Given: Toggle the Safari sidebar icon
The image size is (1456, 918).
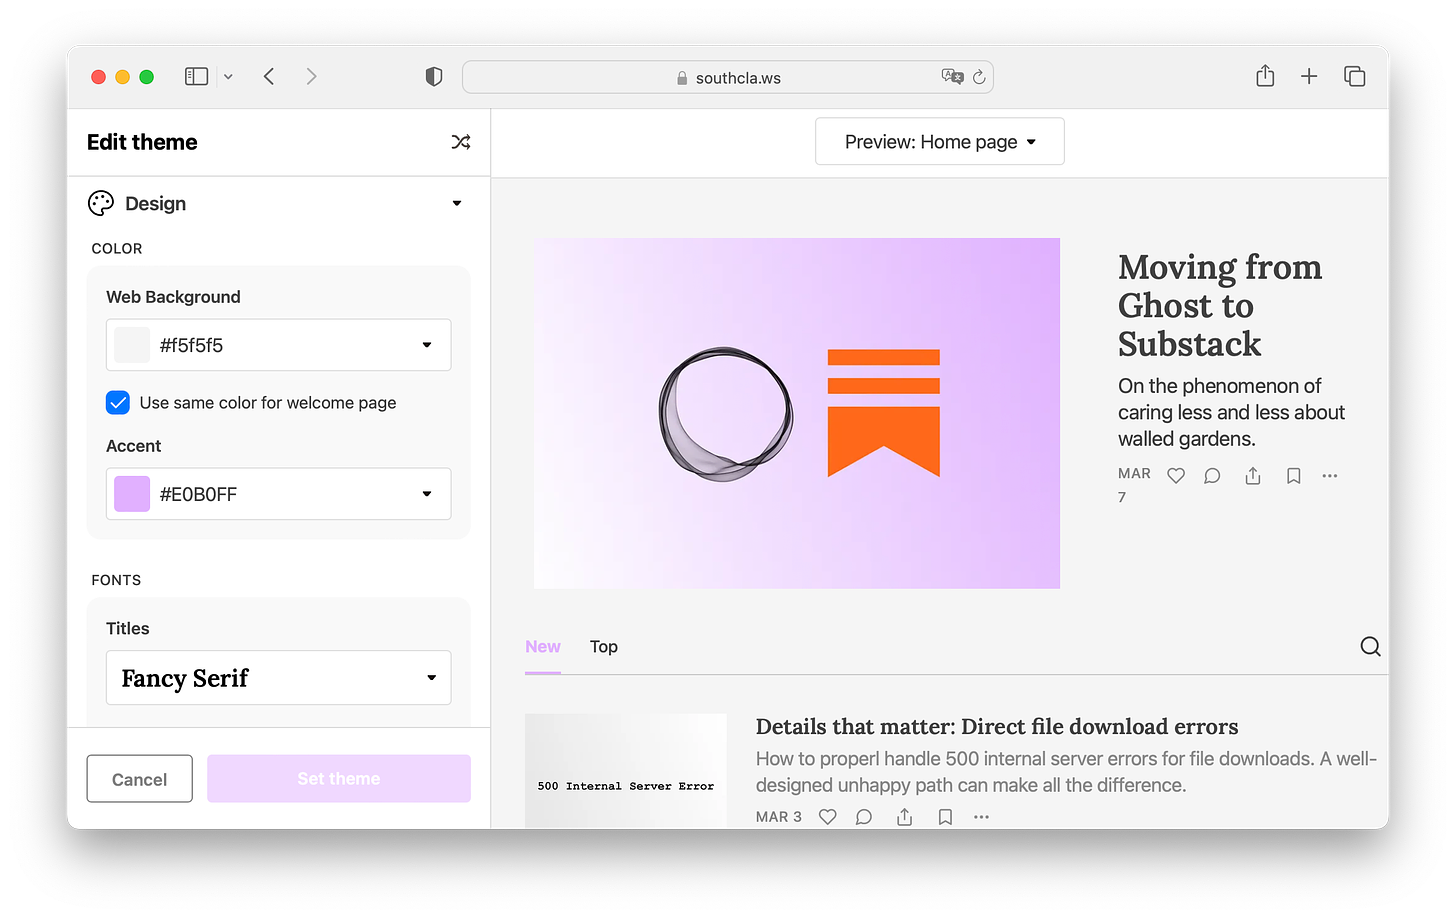Looking at the screenshot, I should pyautogui.click(x=196, y=77).
